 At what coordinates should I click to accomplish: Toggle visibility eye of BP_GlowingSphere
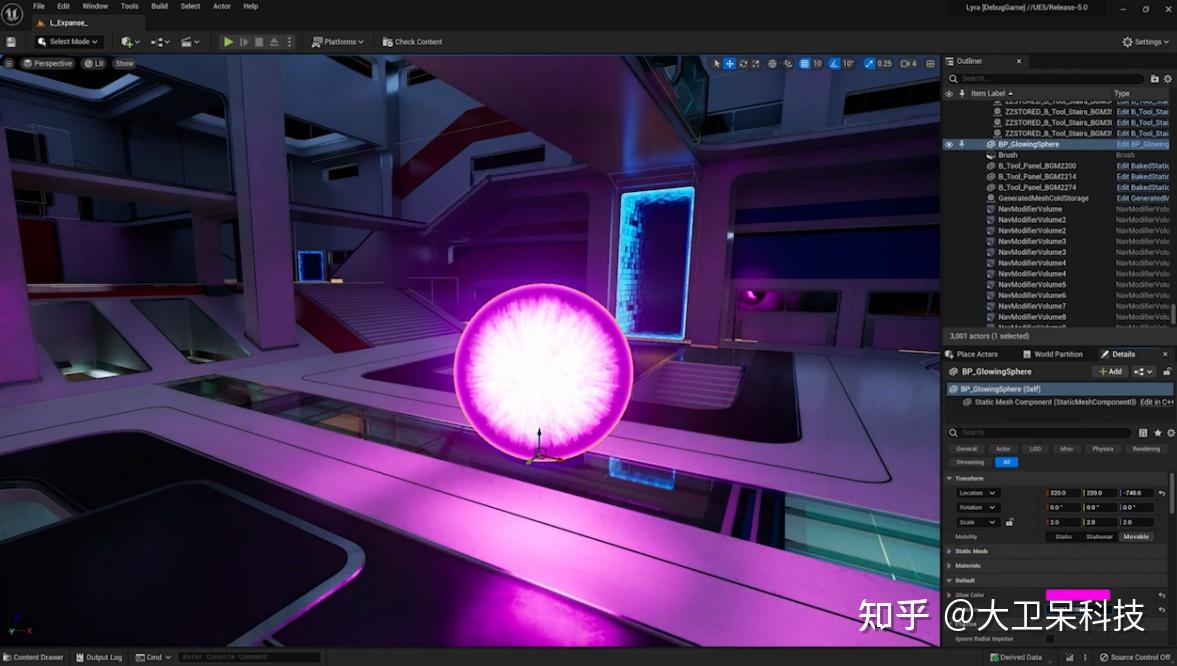point(949,144)
